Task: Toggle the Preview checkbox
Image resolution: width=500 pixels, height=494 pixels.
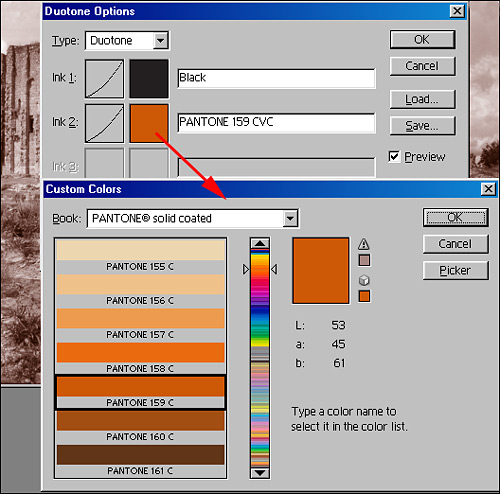Action: coord(394,156)
